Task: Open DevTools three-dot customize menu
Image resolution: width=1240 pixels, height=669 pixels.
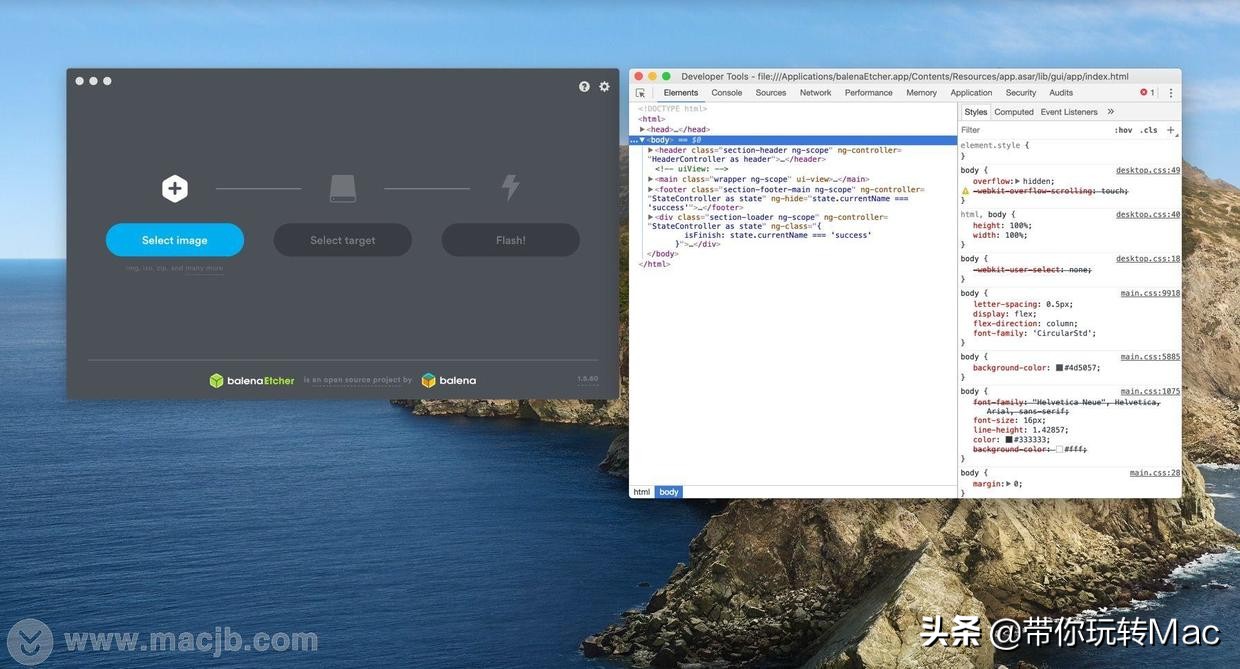Action: click(1171, 93)
